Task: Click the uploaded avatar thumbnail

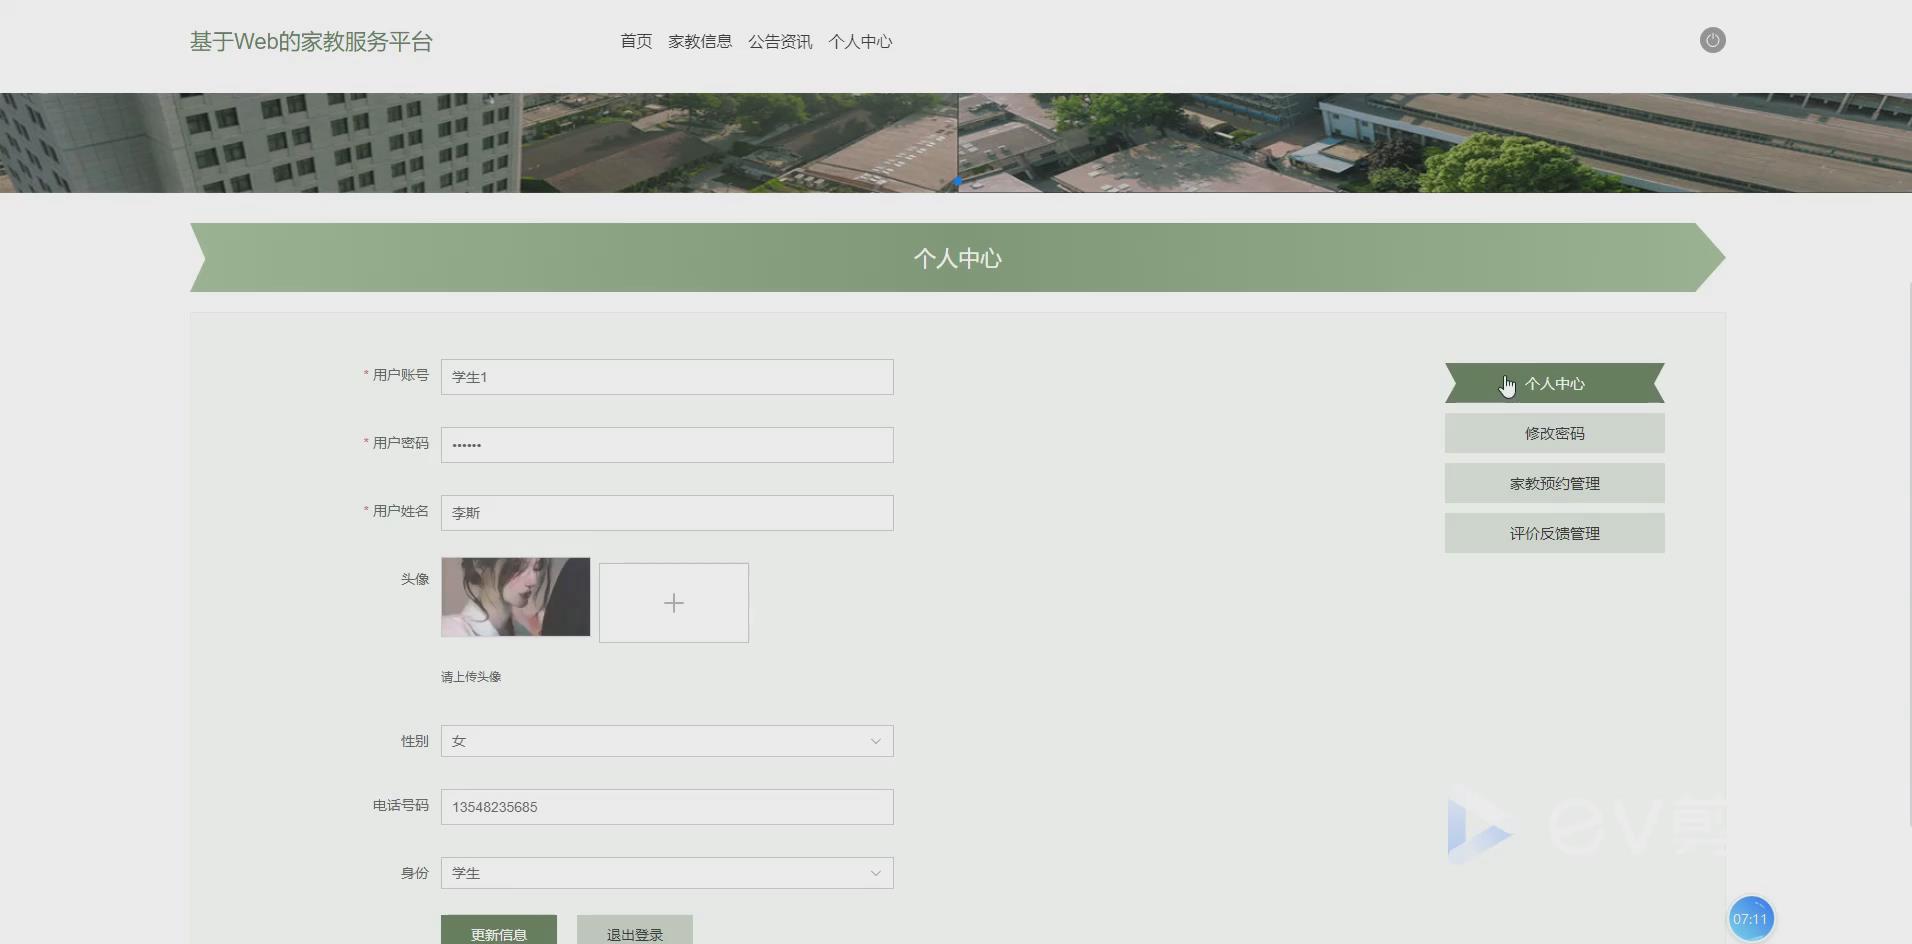Action: pos(516,597)
